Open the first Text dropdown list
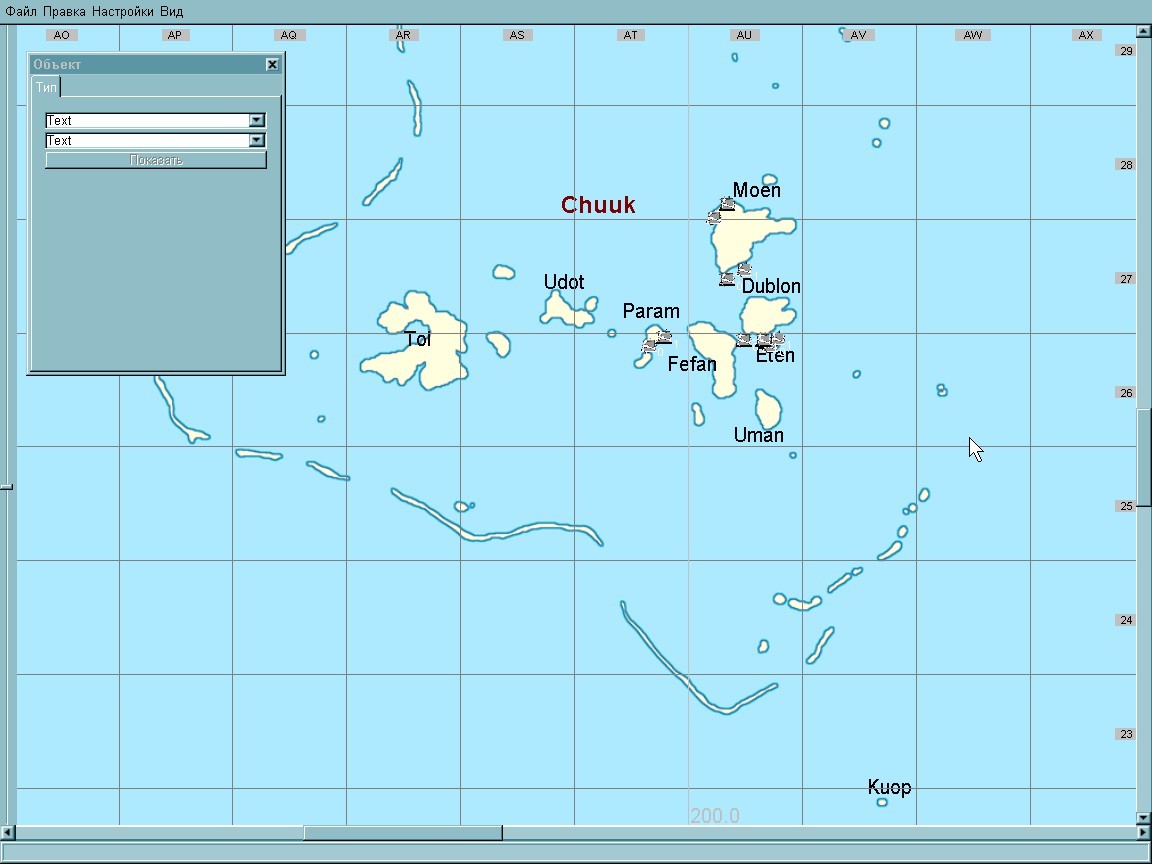The image size is (1152, 864). pyautogui.click(x=256, y=120)
